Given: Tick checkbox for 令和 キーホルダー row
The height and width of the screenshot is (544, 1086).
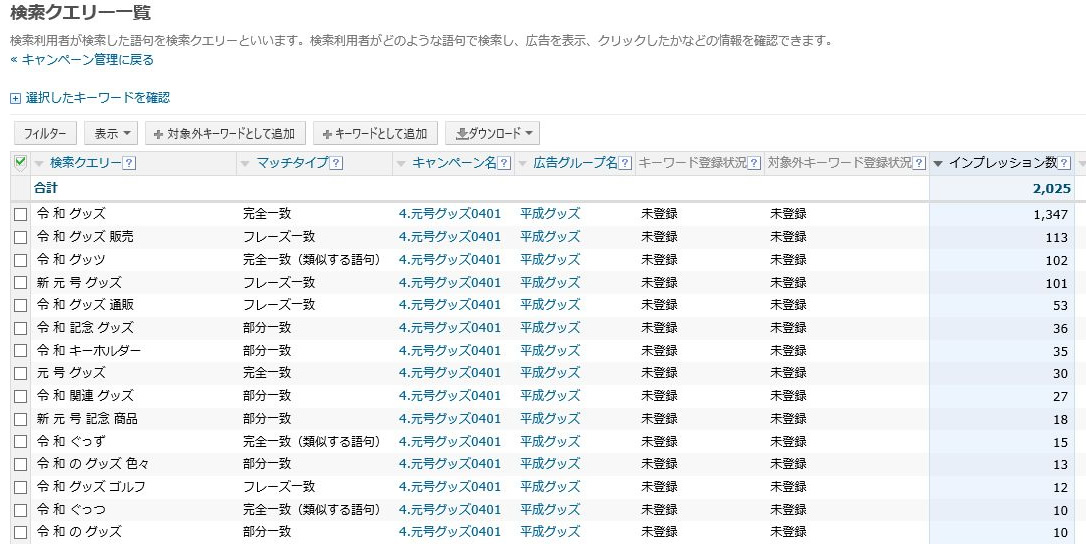Looking at the screenshot, I should 20,351.
